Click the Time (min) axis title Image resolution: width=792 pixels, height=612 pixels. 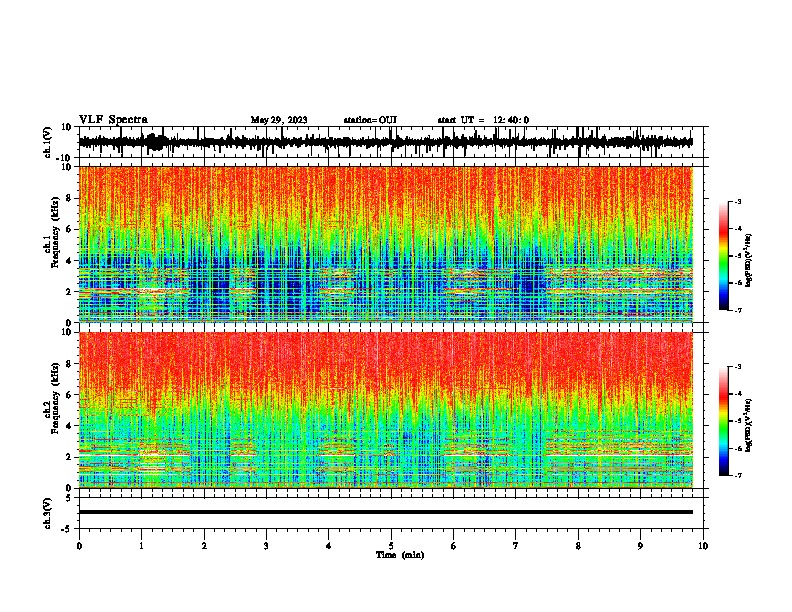[400, 555]
